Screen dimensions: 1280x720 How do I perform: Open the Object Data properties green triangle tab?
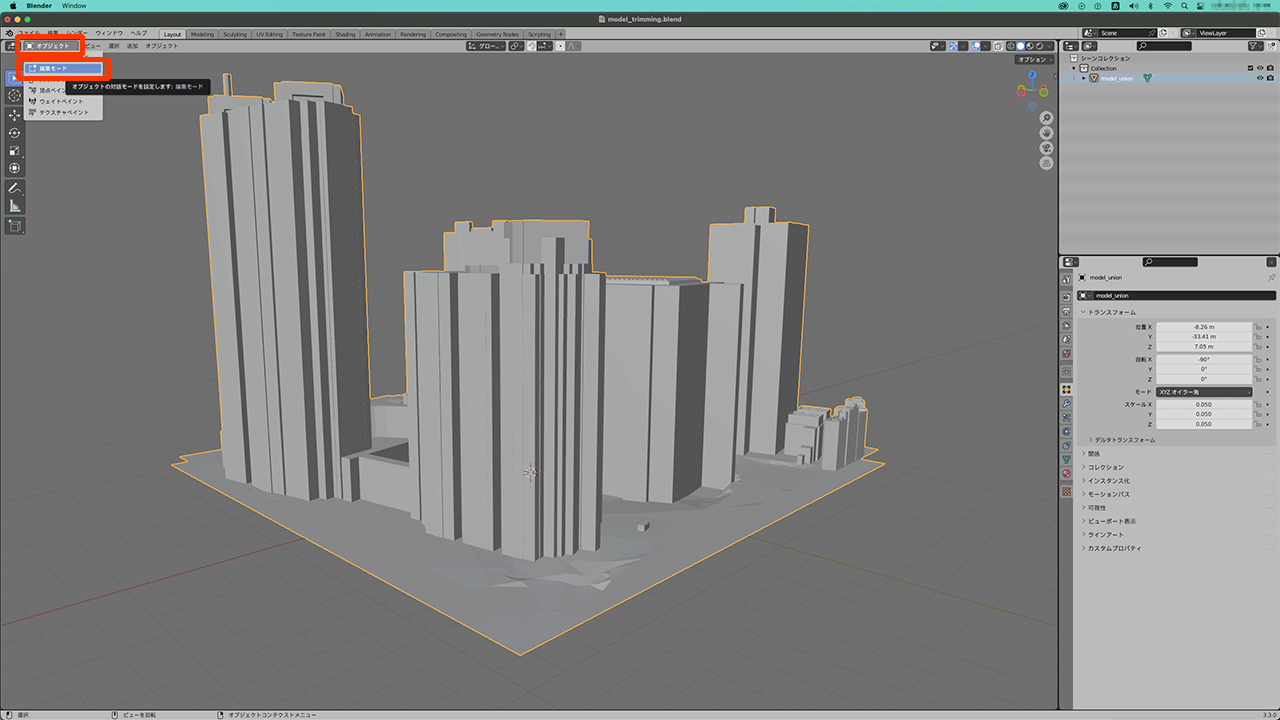1066,459
